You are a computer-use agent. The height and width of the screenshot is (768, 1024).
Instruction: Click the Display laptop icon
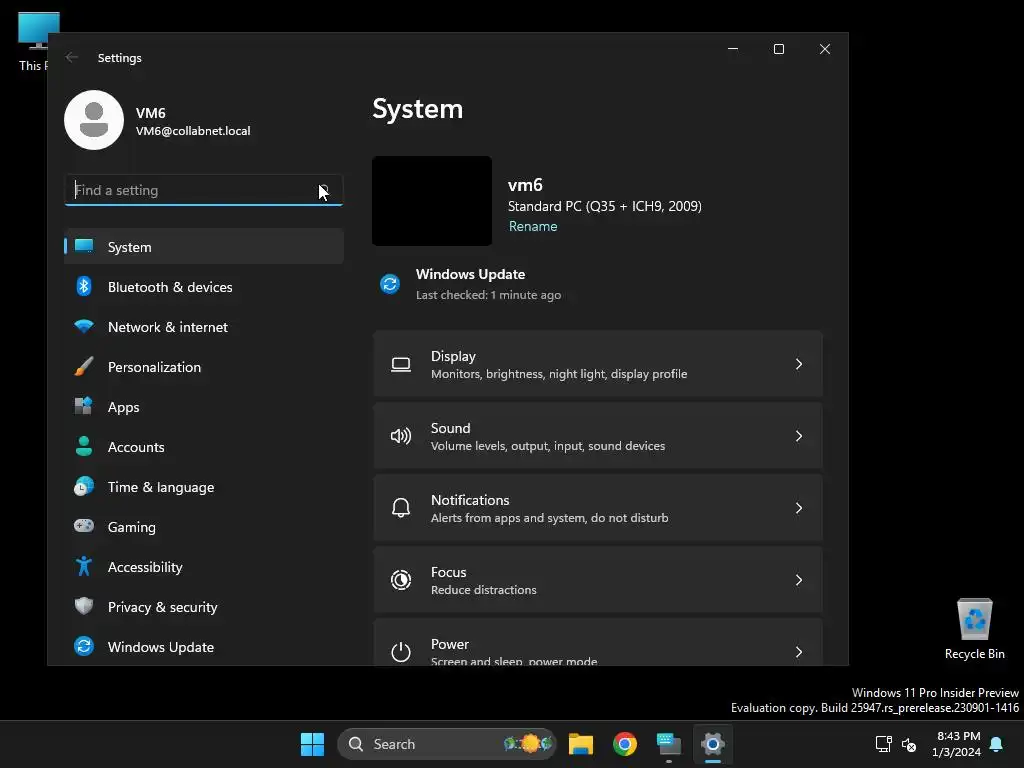(x=401, y=364)
